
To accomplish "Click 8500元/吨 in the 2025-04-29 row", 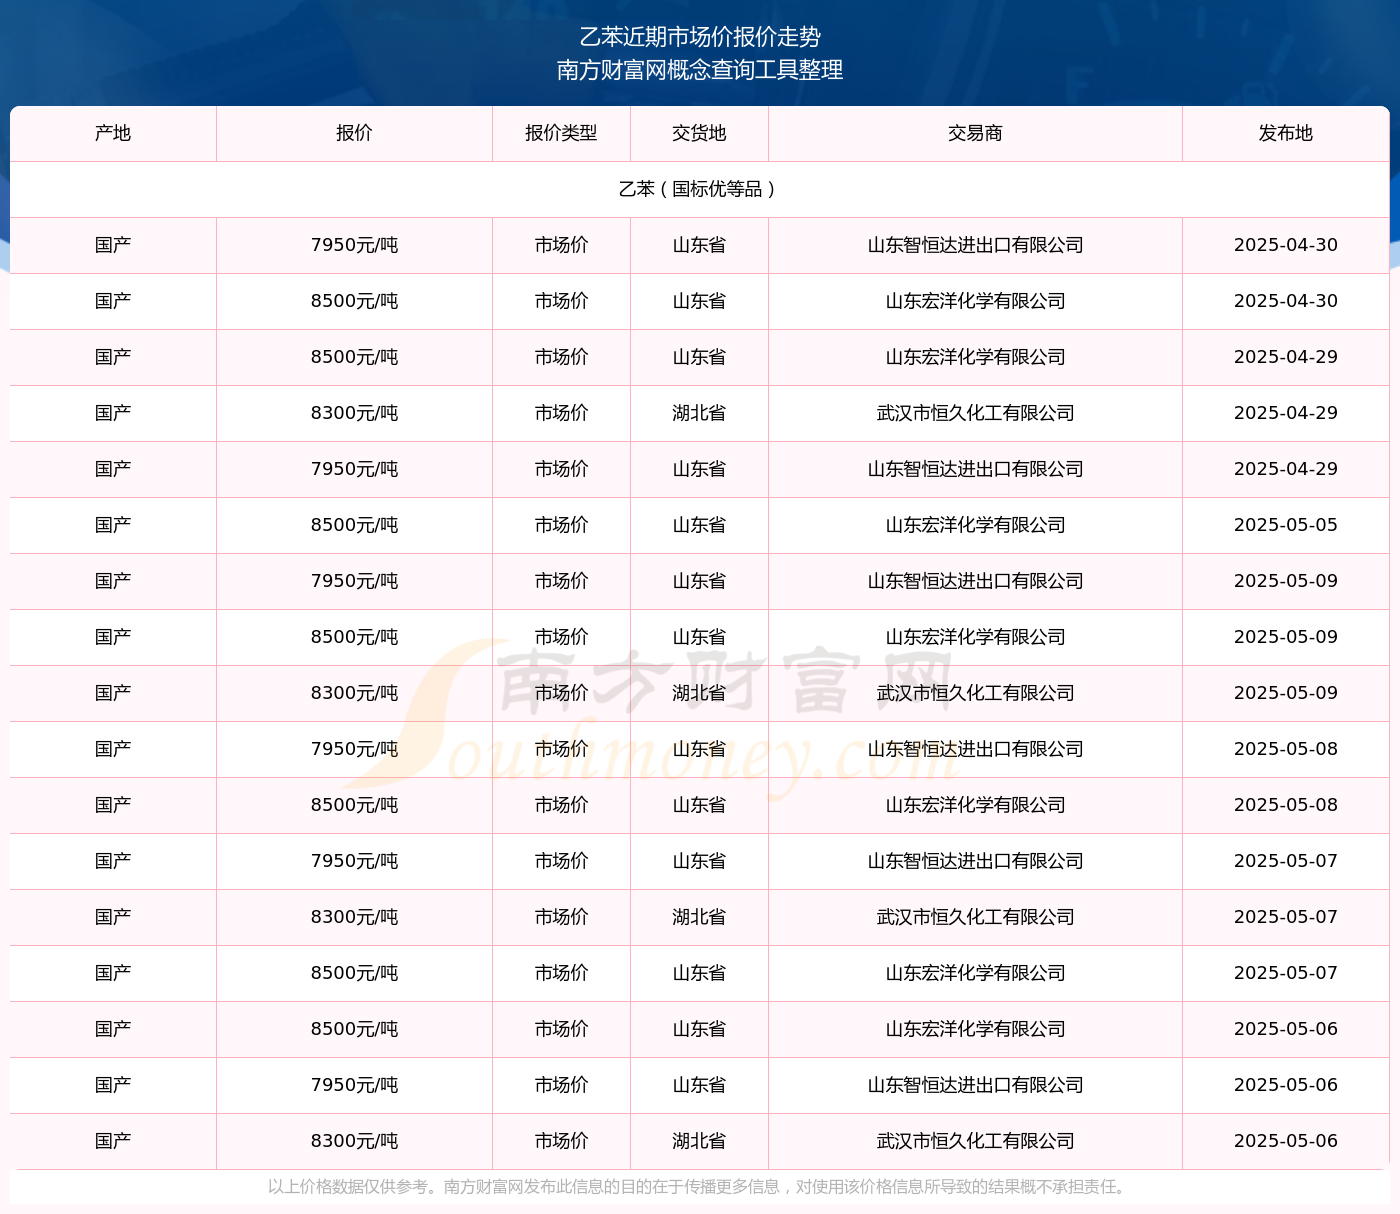I will [354, 357].
